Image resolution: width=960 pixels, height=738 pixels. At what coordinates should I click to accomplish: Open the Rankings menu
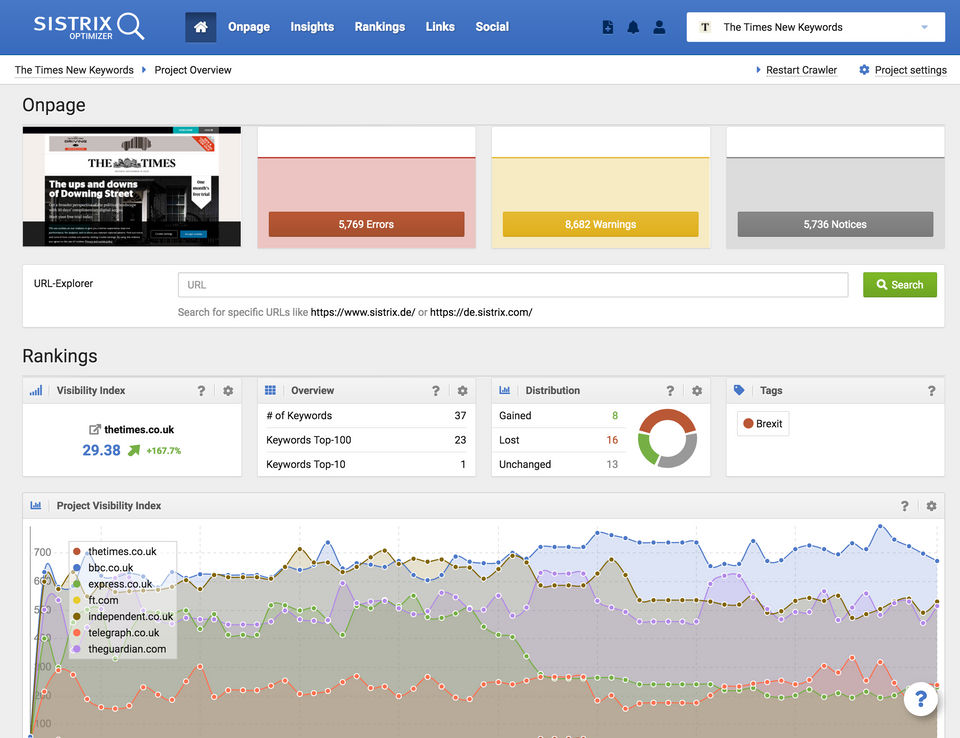tap(379, 27)
